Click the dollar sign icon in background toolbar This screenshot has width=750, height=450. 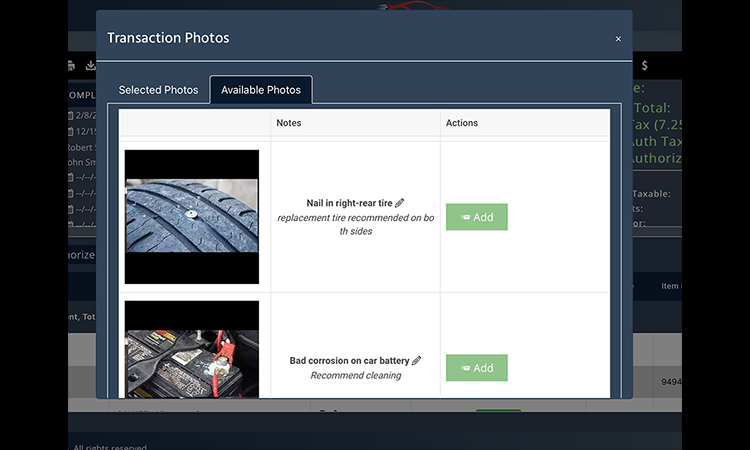pyautogui.click(x=645, y=66)
